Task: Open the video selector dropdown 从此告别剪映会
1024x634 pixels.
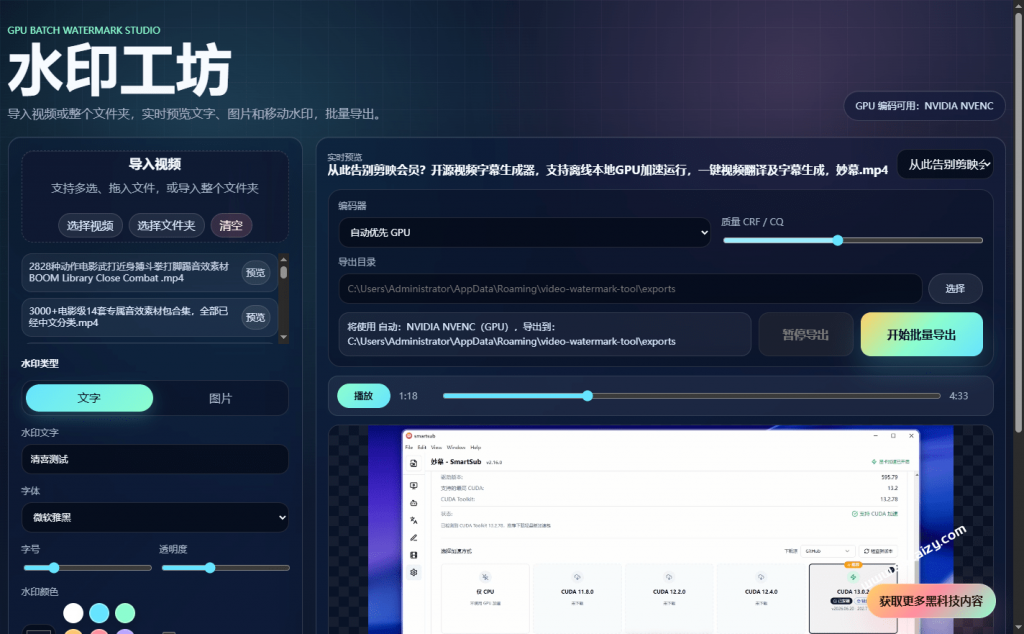Action: 945,165
